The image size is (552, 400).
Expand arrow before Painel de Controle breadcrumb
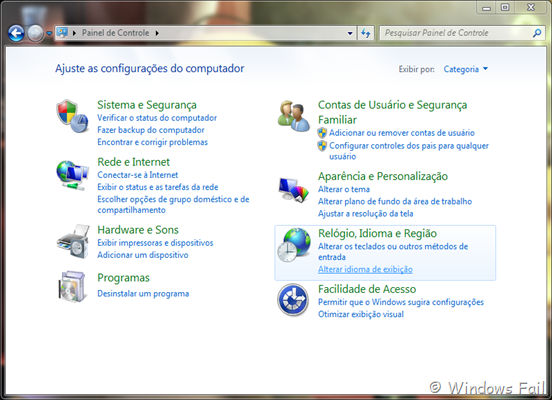(74, 33)
